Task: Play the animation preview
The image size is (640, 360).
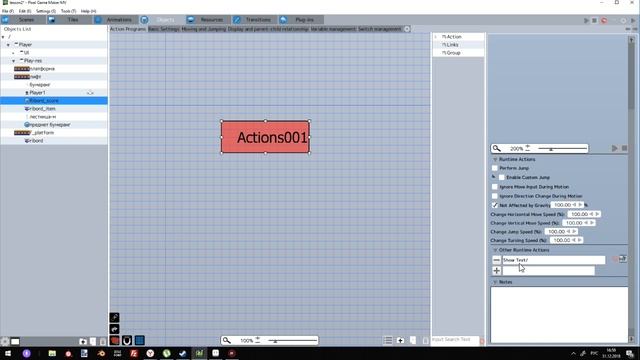Action: tap(615, 148)
